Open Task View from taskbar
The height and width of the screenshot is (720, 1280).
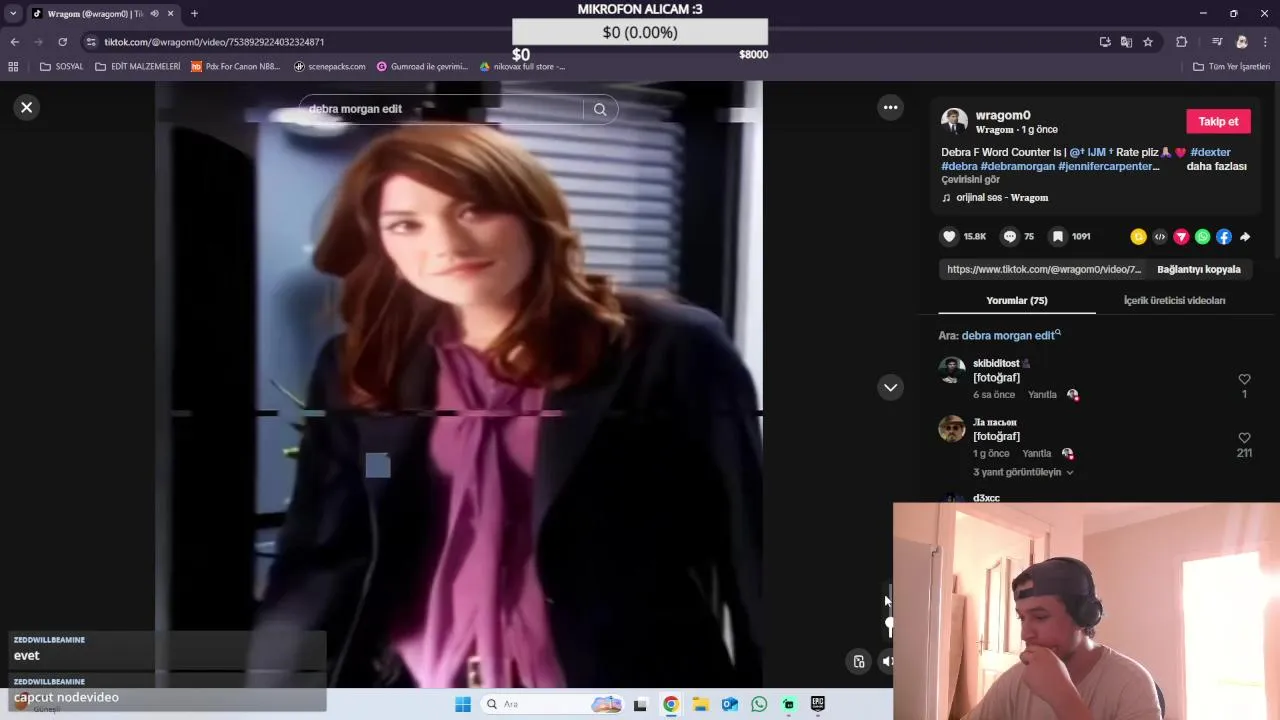[x=640, y=704]
